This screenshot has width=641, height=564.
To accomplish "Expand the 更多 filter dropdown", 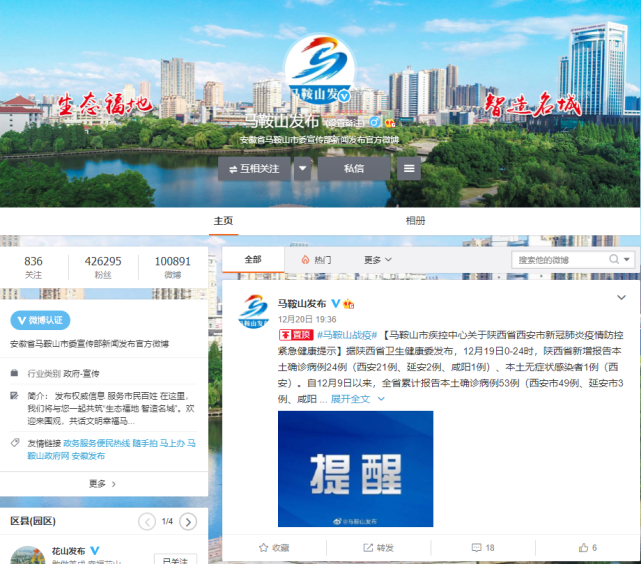I will (378, 260).
